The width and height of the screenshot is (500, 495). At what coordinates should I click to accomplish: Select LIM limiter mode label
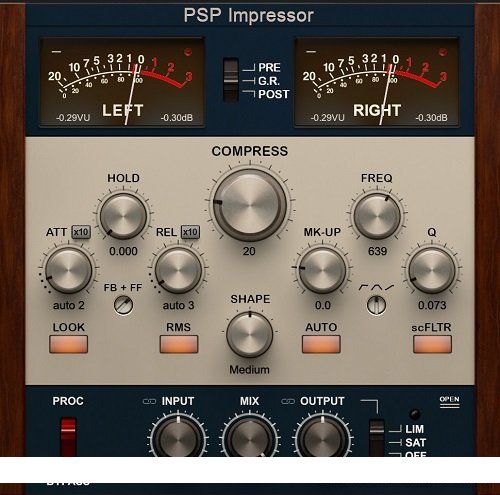click(x=415, y=429)
